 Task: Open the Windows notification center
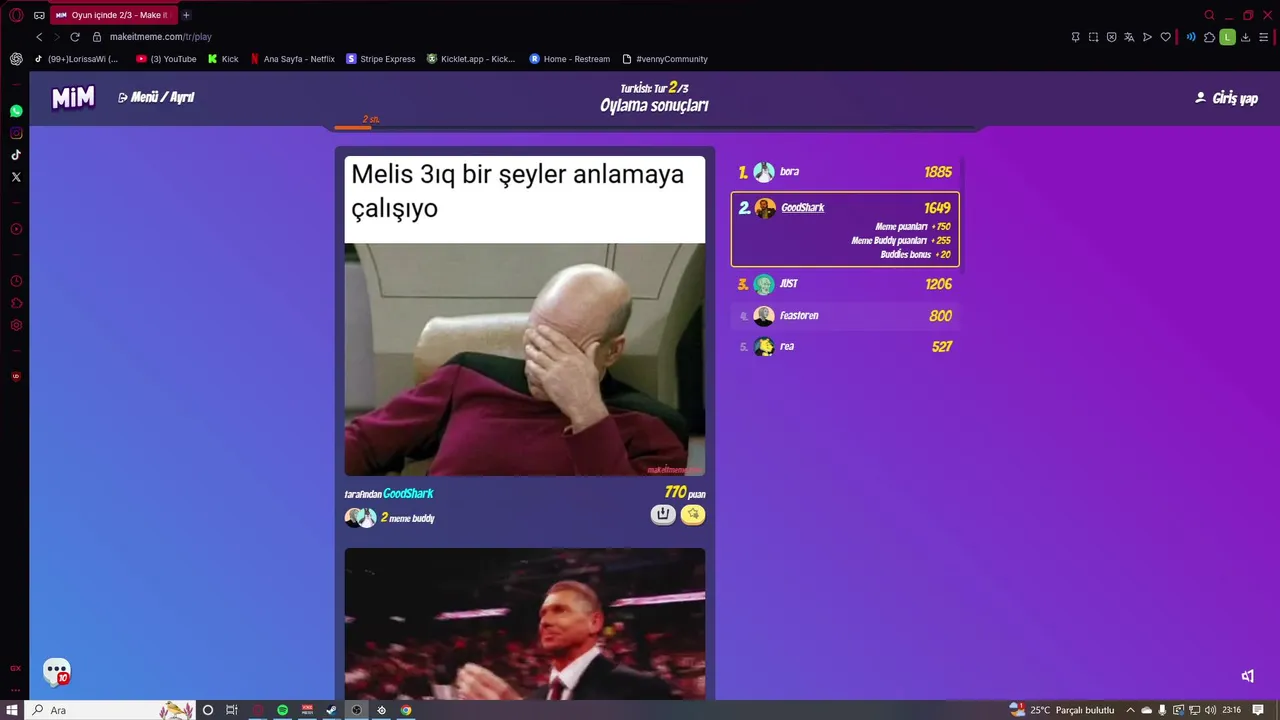pos(1258,710)
